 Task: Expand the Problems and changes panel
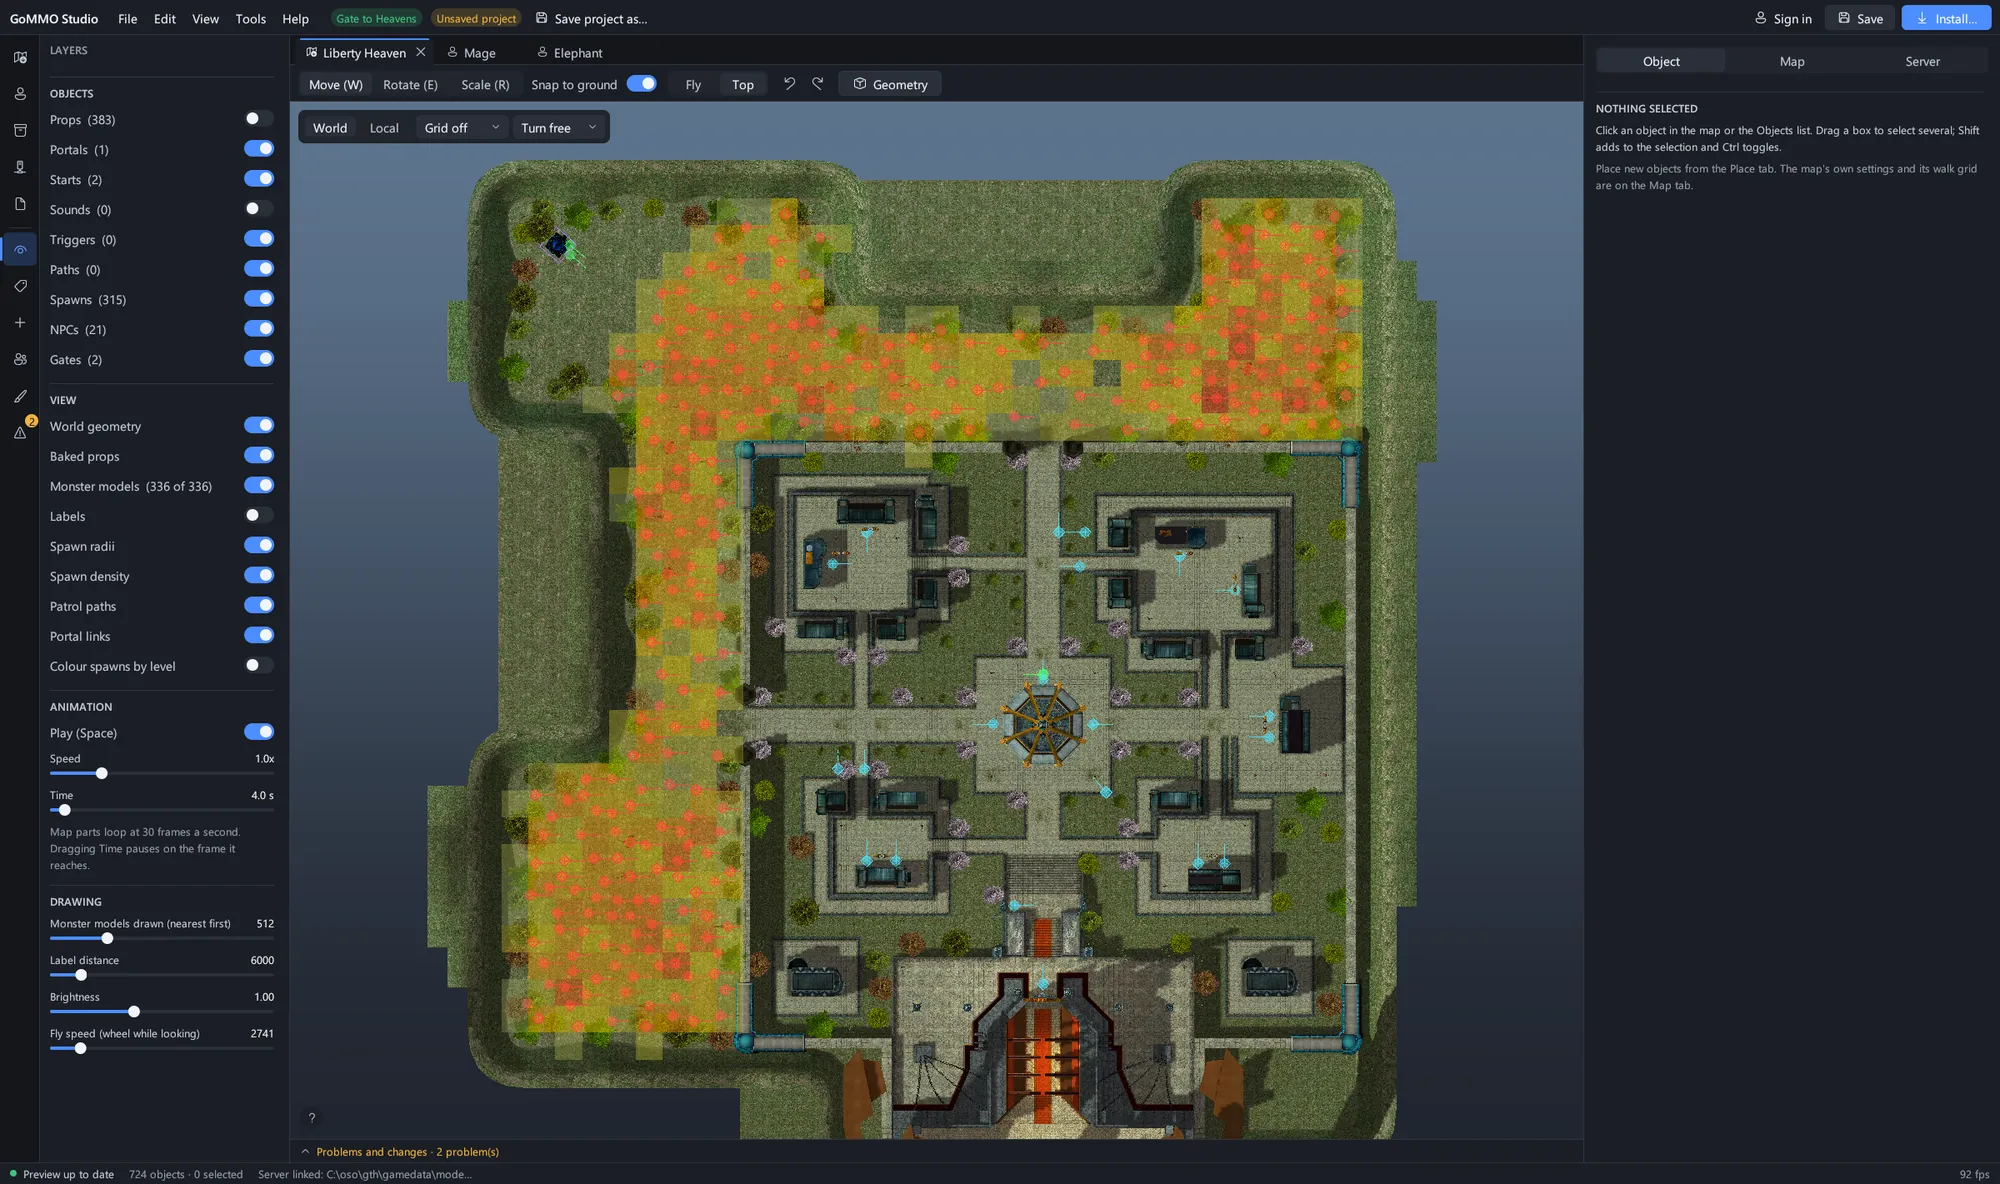pyautogui.click(x=400, y=1152)
